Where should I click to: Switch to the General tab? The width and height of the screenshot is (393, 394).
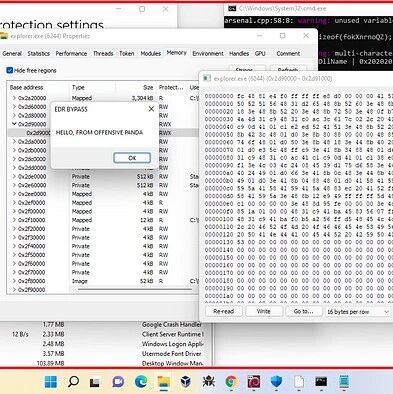pyautogui.click(x=12, y=53)
